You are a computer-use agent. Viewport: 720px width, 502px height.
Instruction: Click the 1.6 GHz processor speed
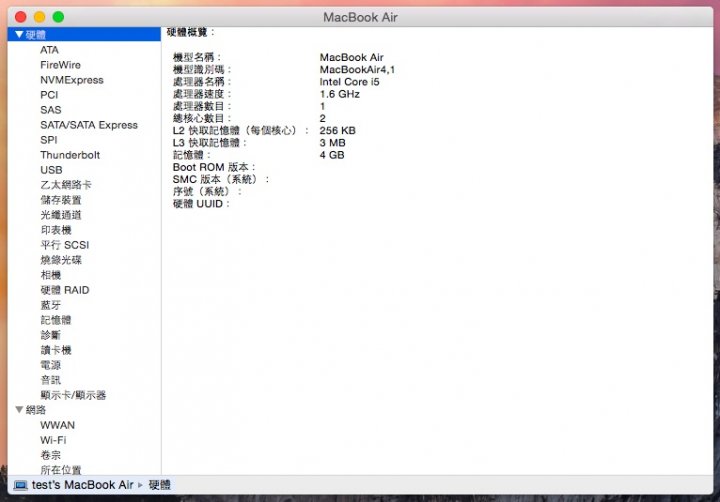pos(339,94)
